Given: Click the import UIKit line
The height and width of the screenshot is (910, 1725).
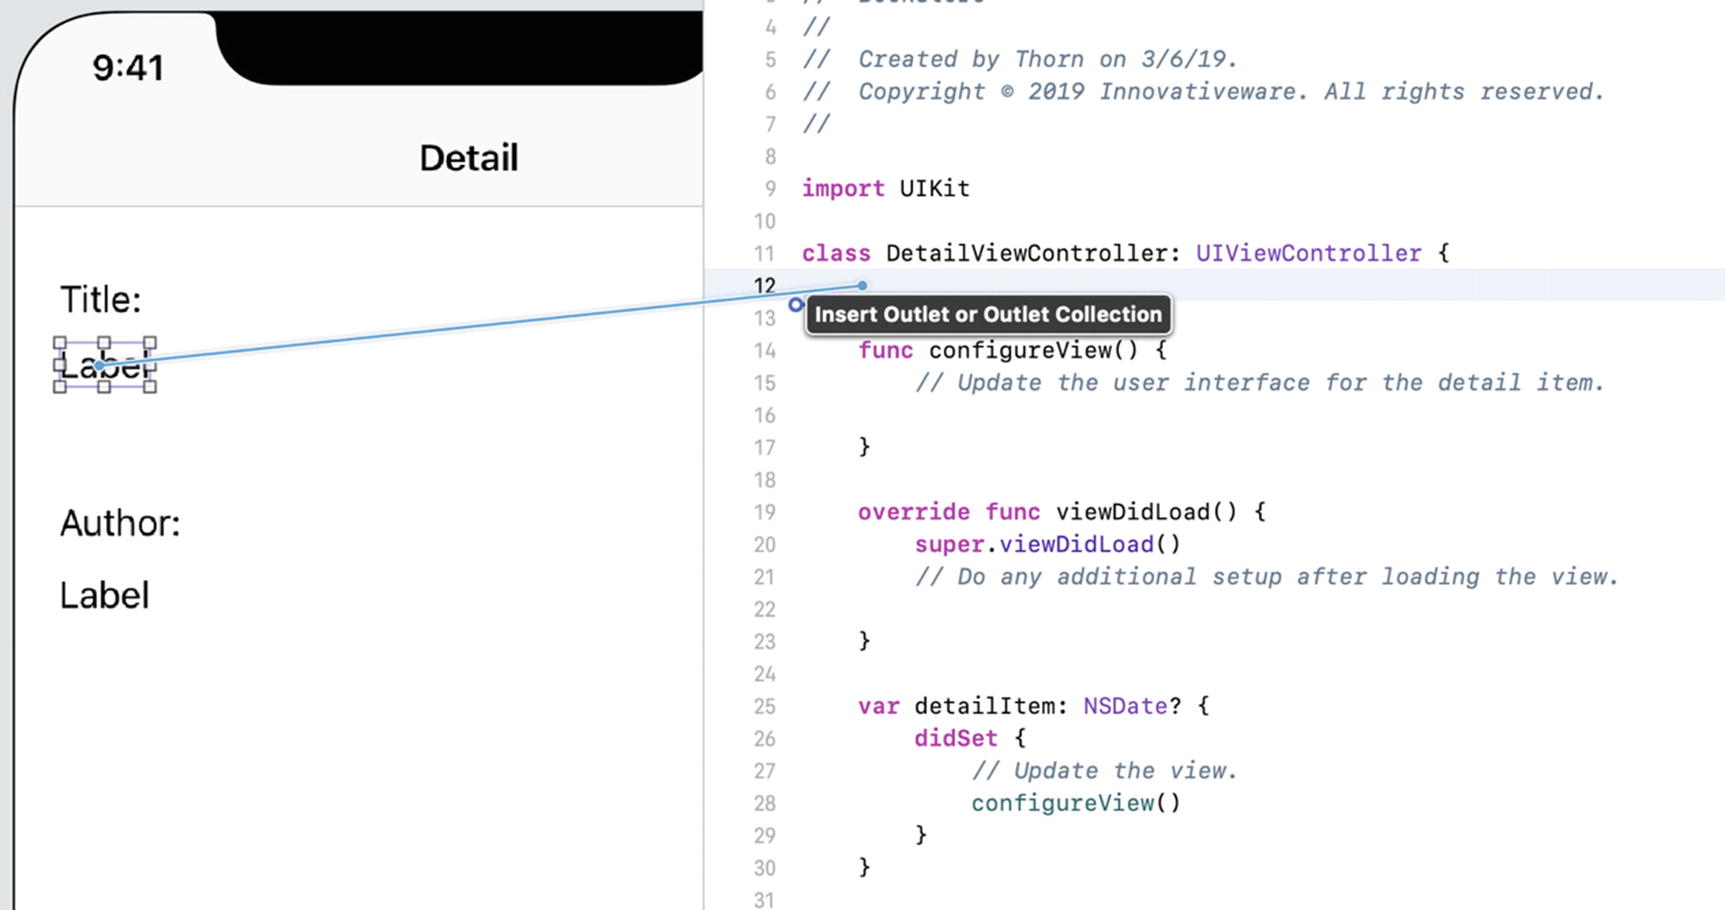Looking at the screenshot, I should tap(886, 188).
